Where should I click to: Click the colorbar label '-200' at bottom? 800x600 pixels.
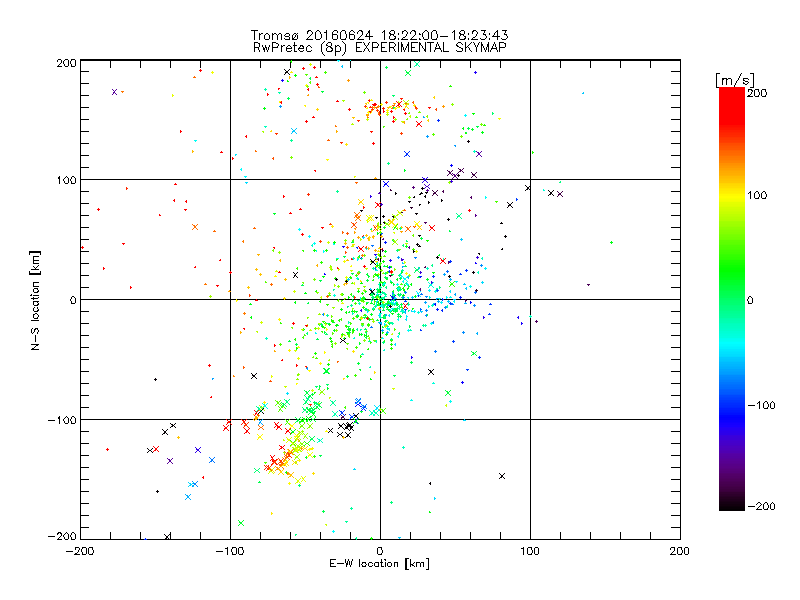pos(762,506)
